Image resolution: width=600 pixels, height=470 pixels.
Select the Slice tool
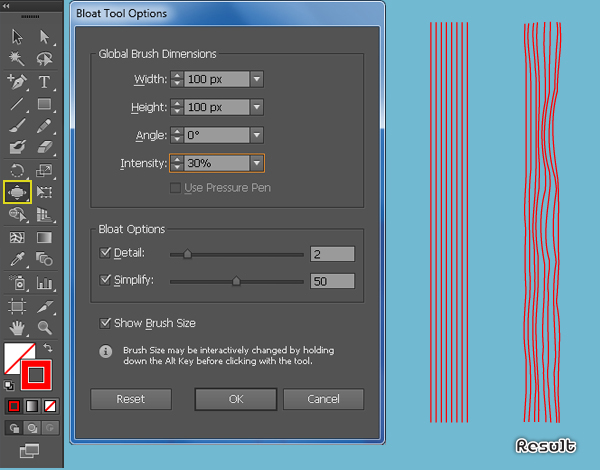tap(44, 306)
